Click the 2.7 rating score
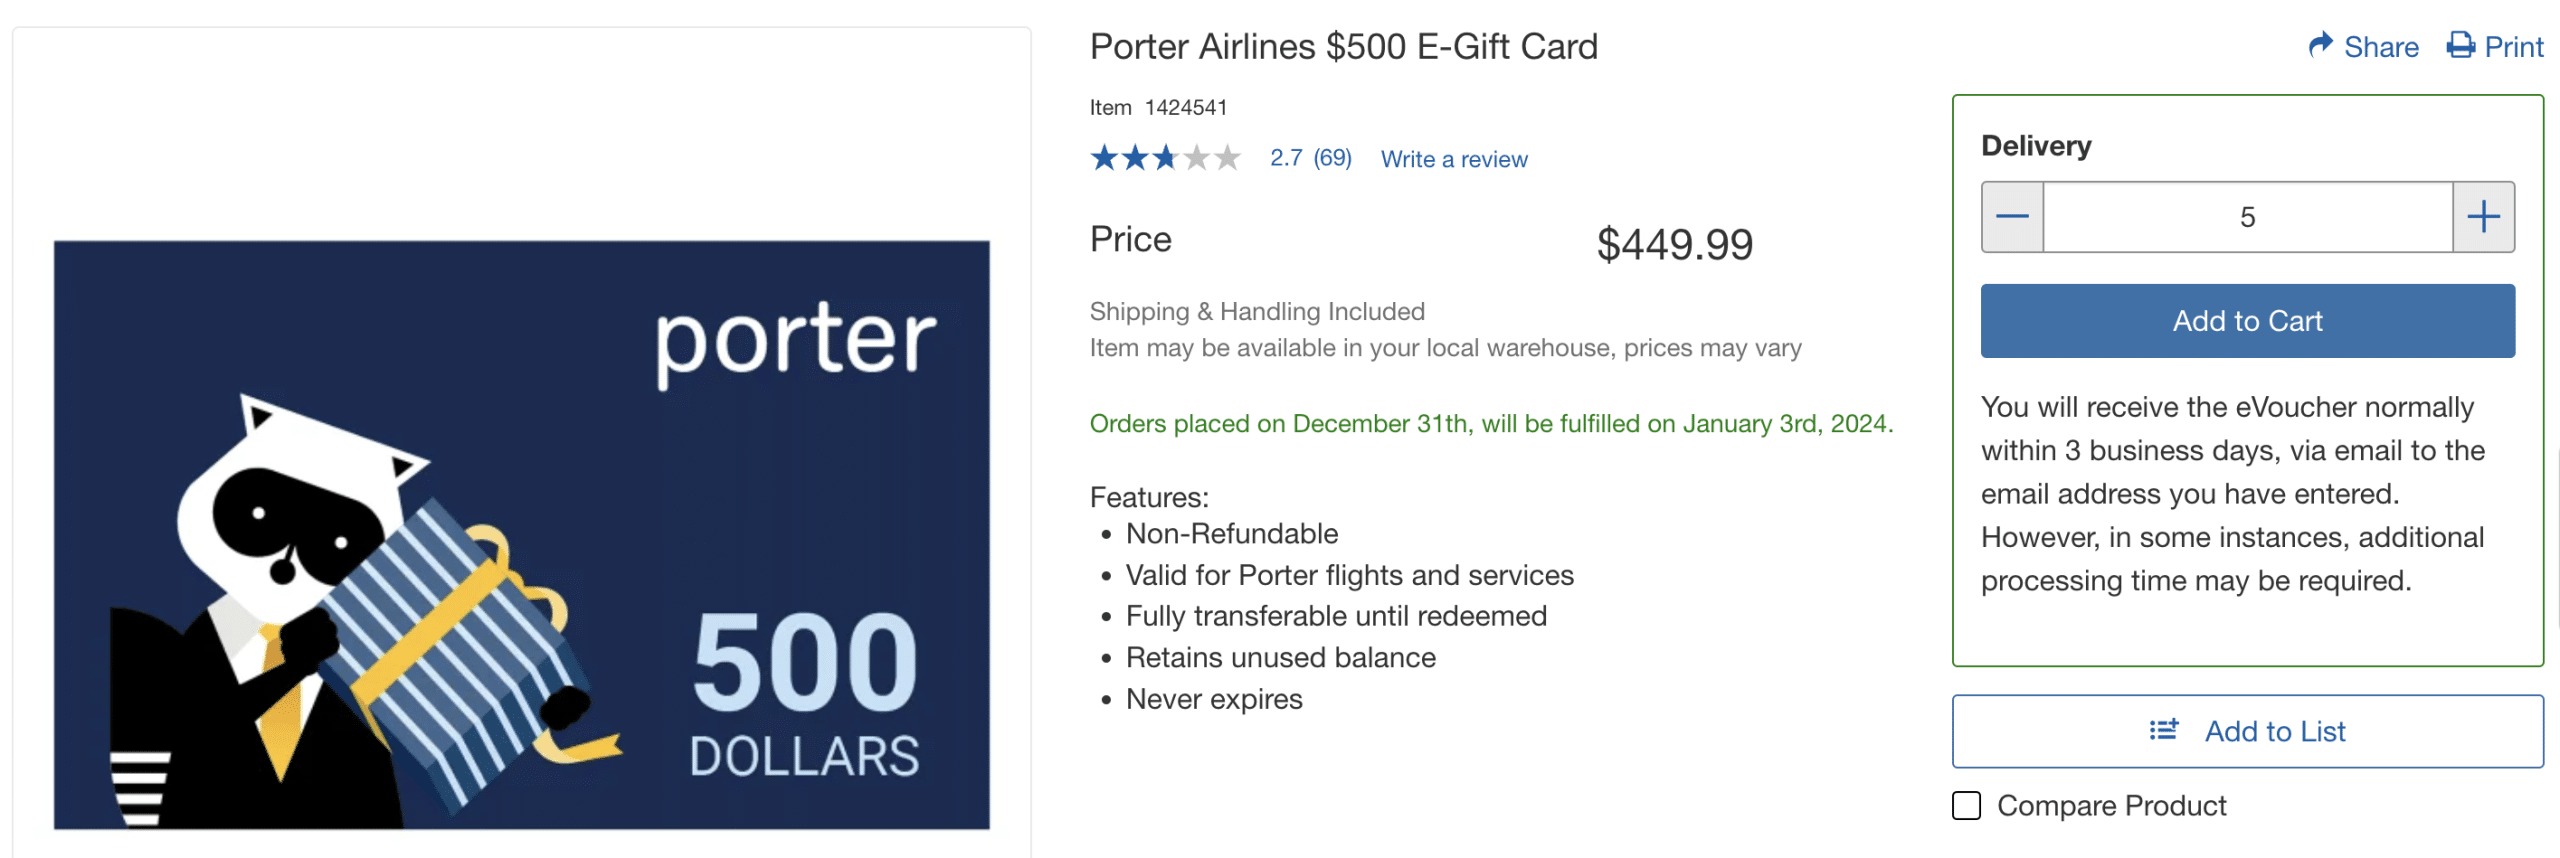 pos(1286,158)
